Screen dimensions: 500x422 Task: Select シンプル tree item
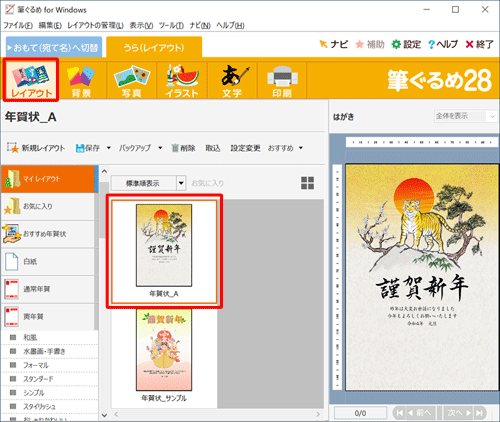(x=34, y=393)
